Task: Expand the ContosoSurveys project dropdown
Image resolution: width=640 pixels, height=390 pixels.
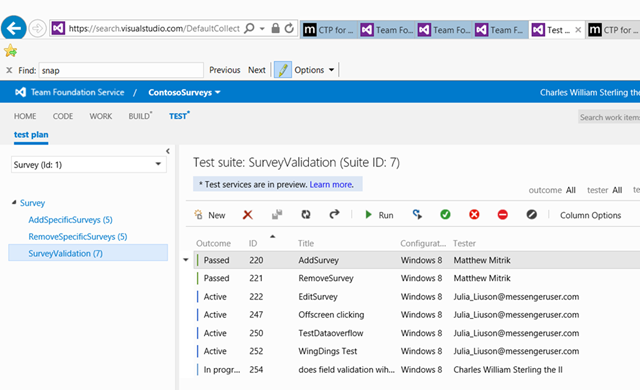Action: tap(184, 92)
